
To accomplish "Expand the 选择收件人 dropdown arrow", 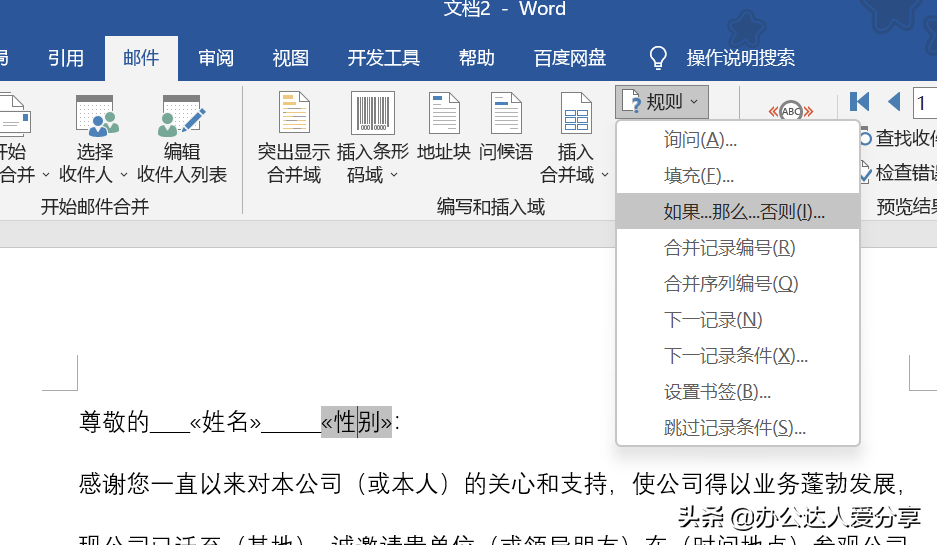I will coord(124,175).
